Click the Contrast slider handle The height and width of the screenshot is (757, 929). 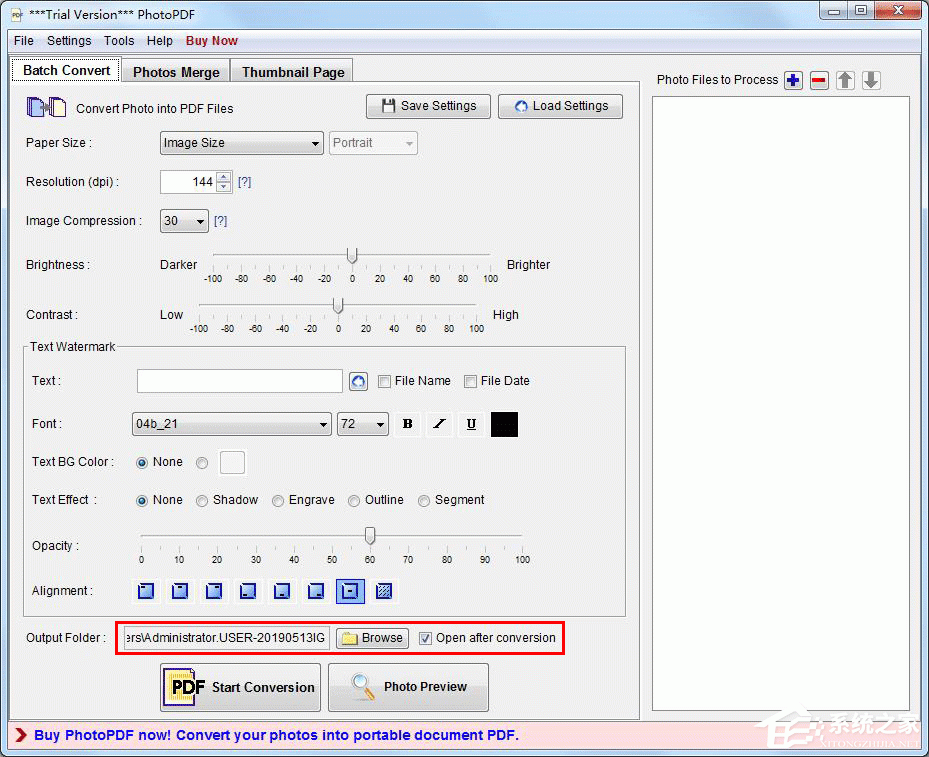(338, 306)
